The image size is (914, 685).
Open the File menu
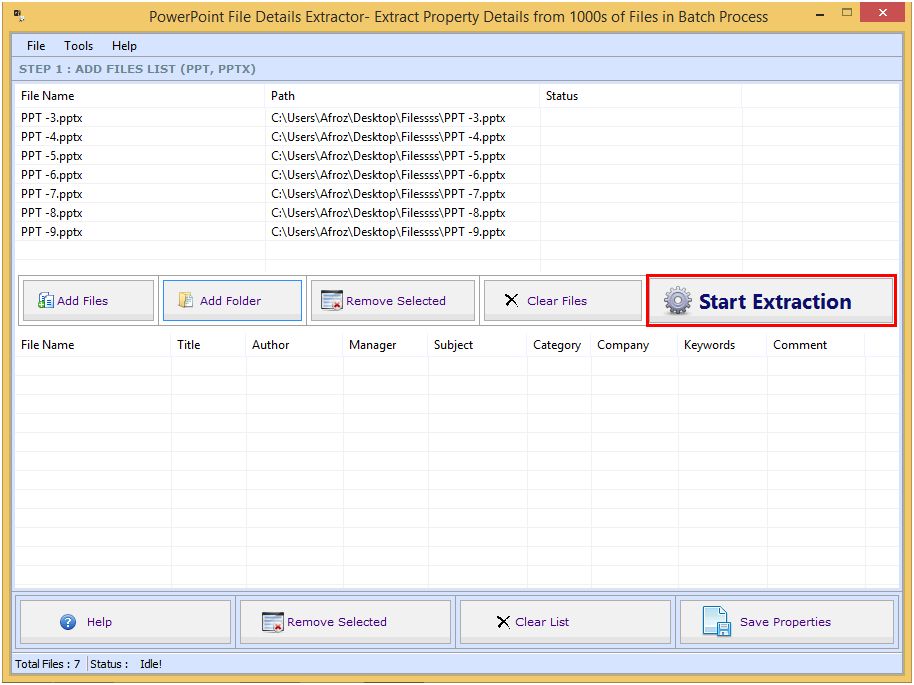[x=36, y=45]
